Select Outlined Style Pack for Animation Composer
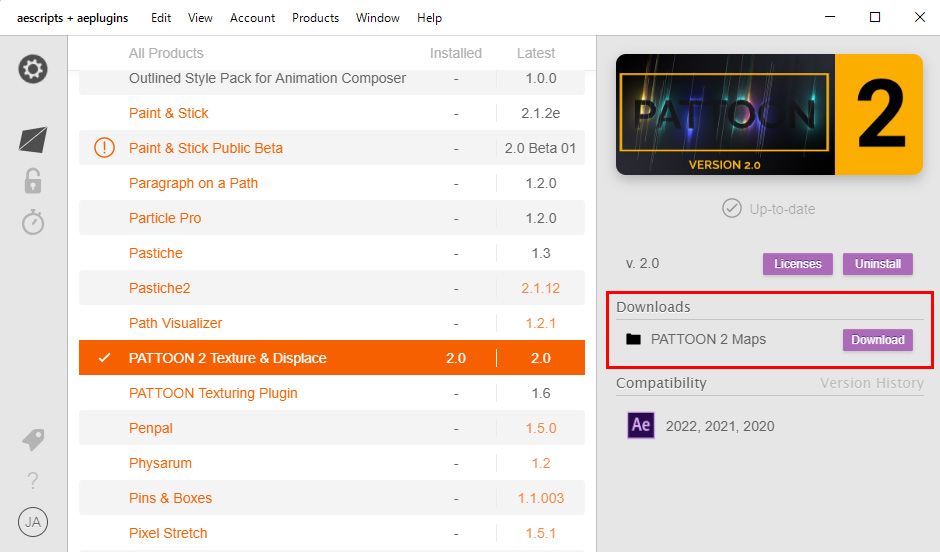Screen dimensions: 940x552 (x=332, y=82)
